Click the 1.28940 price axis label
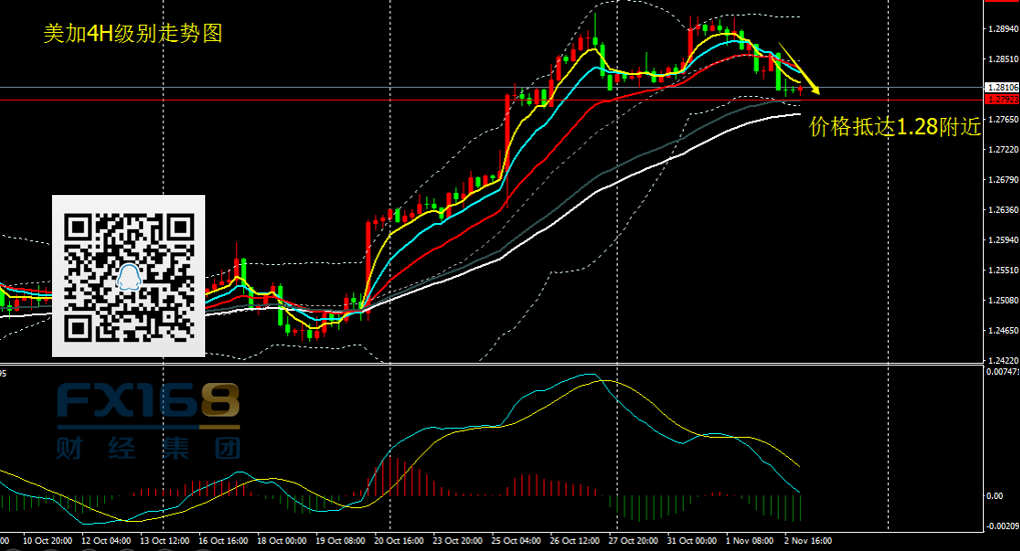The height and width of the screenshot is (551, 1020). (1001, 29)
